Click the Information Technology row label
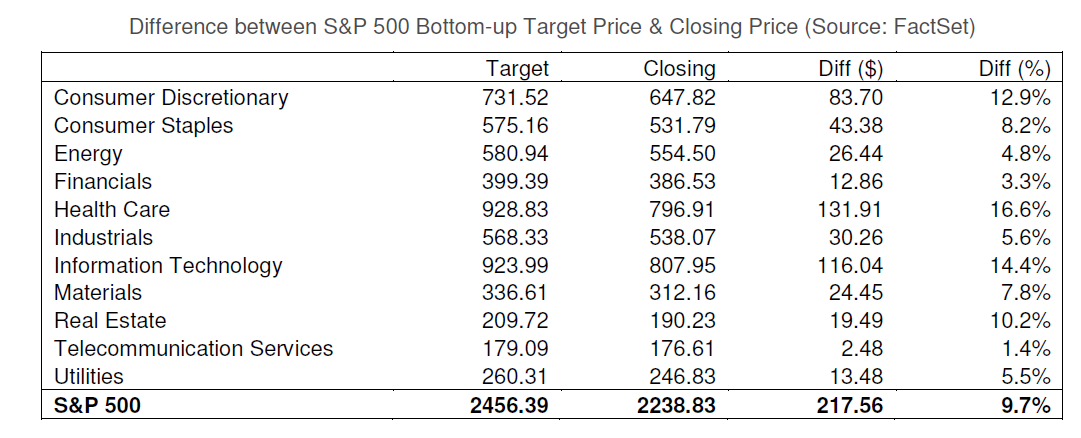Screen dimensions: 1081x438 [x=168, y=265]
